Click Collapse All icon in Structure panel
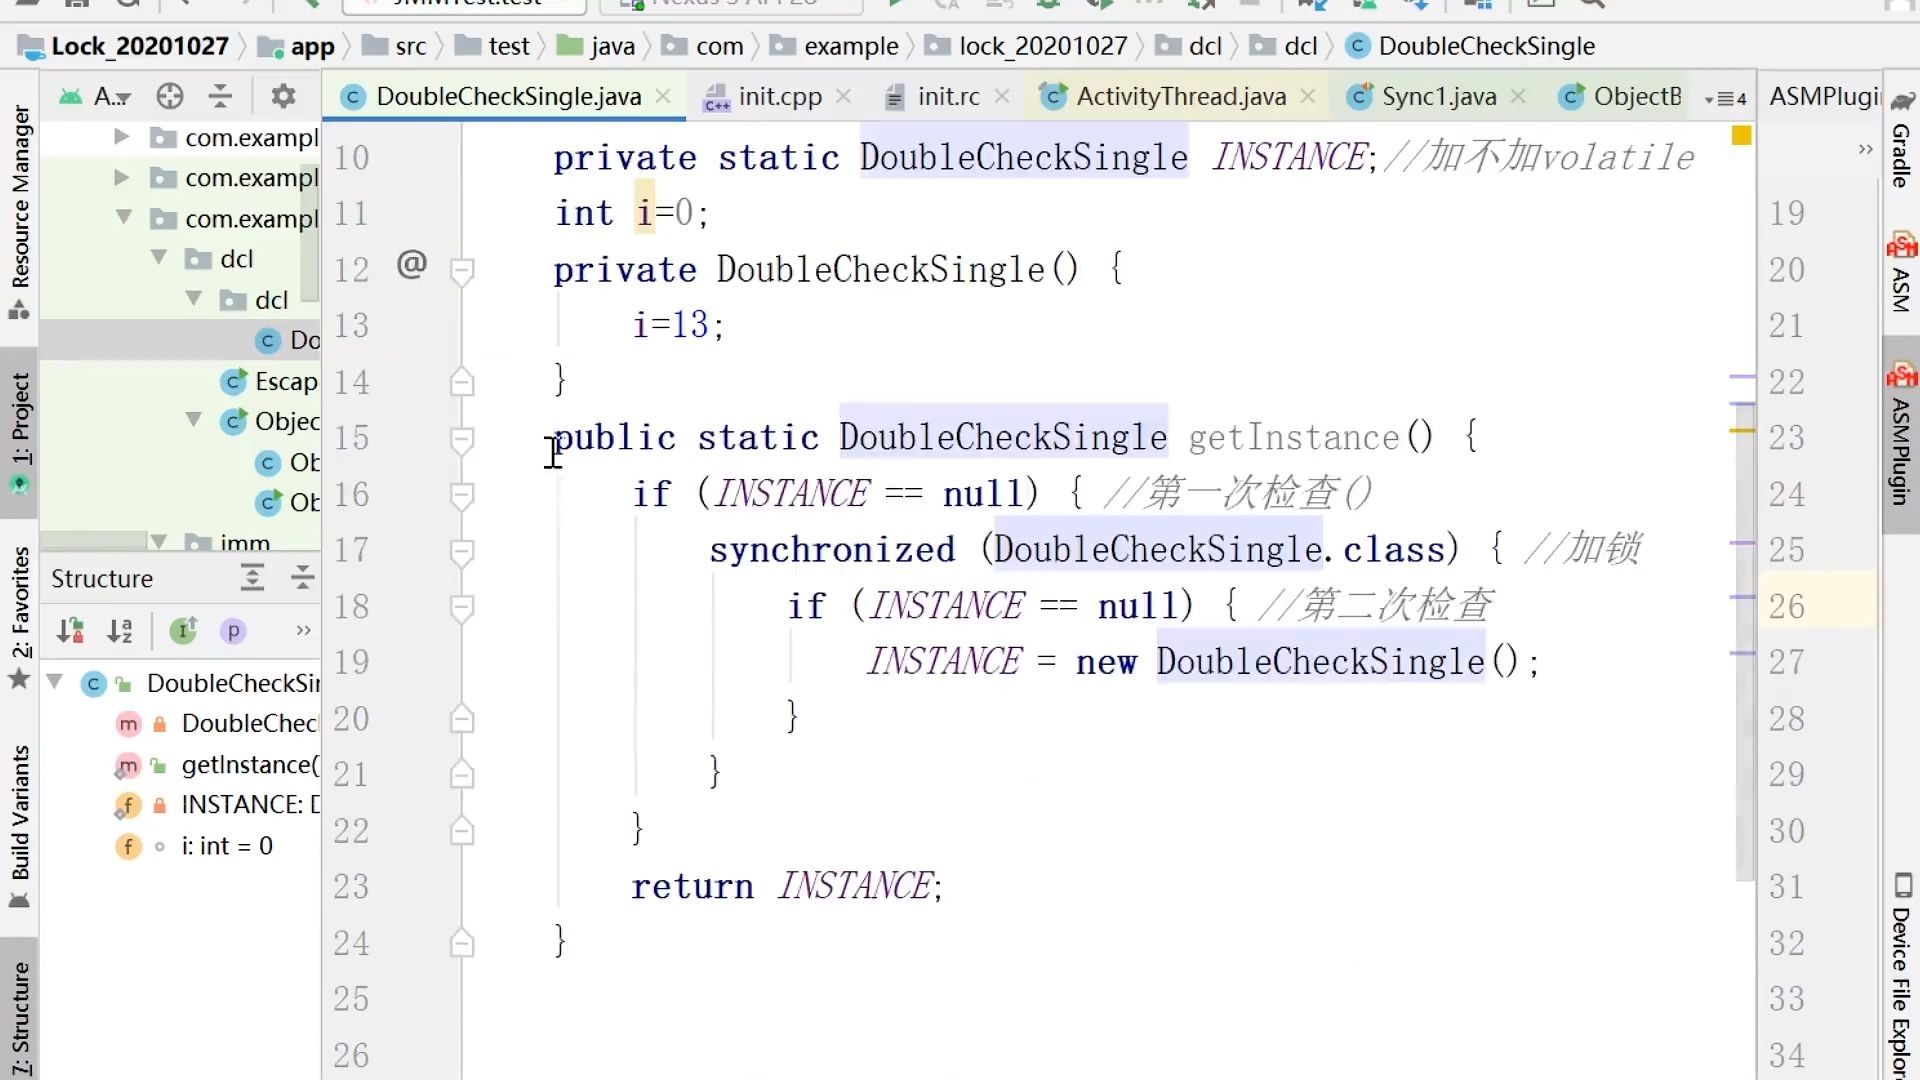 (x=301, y=578)
